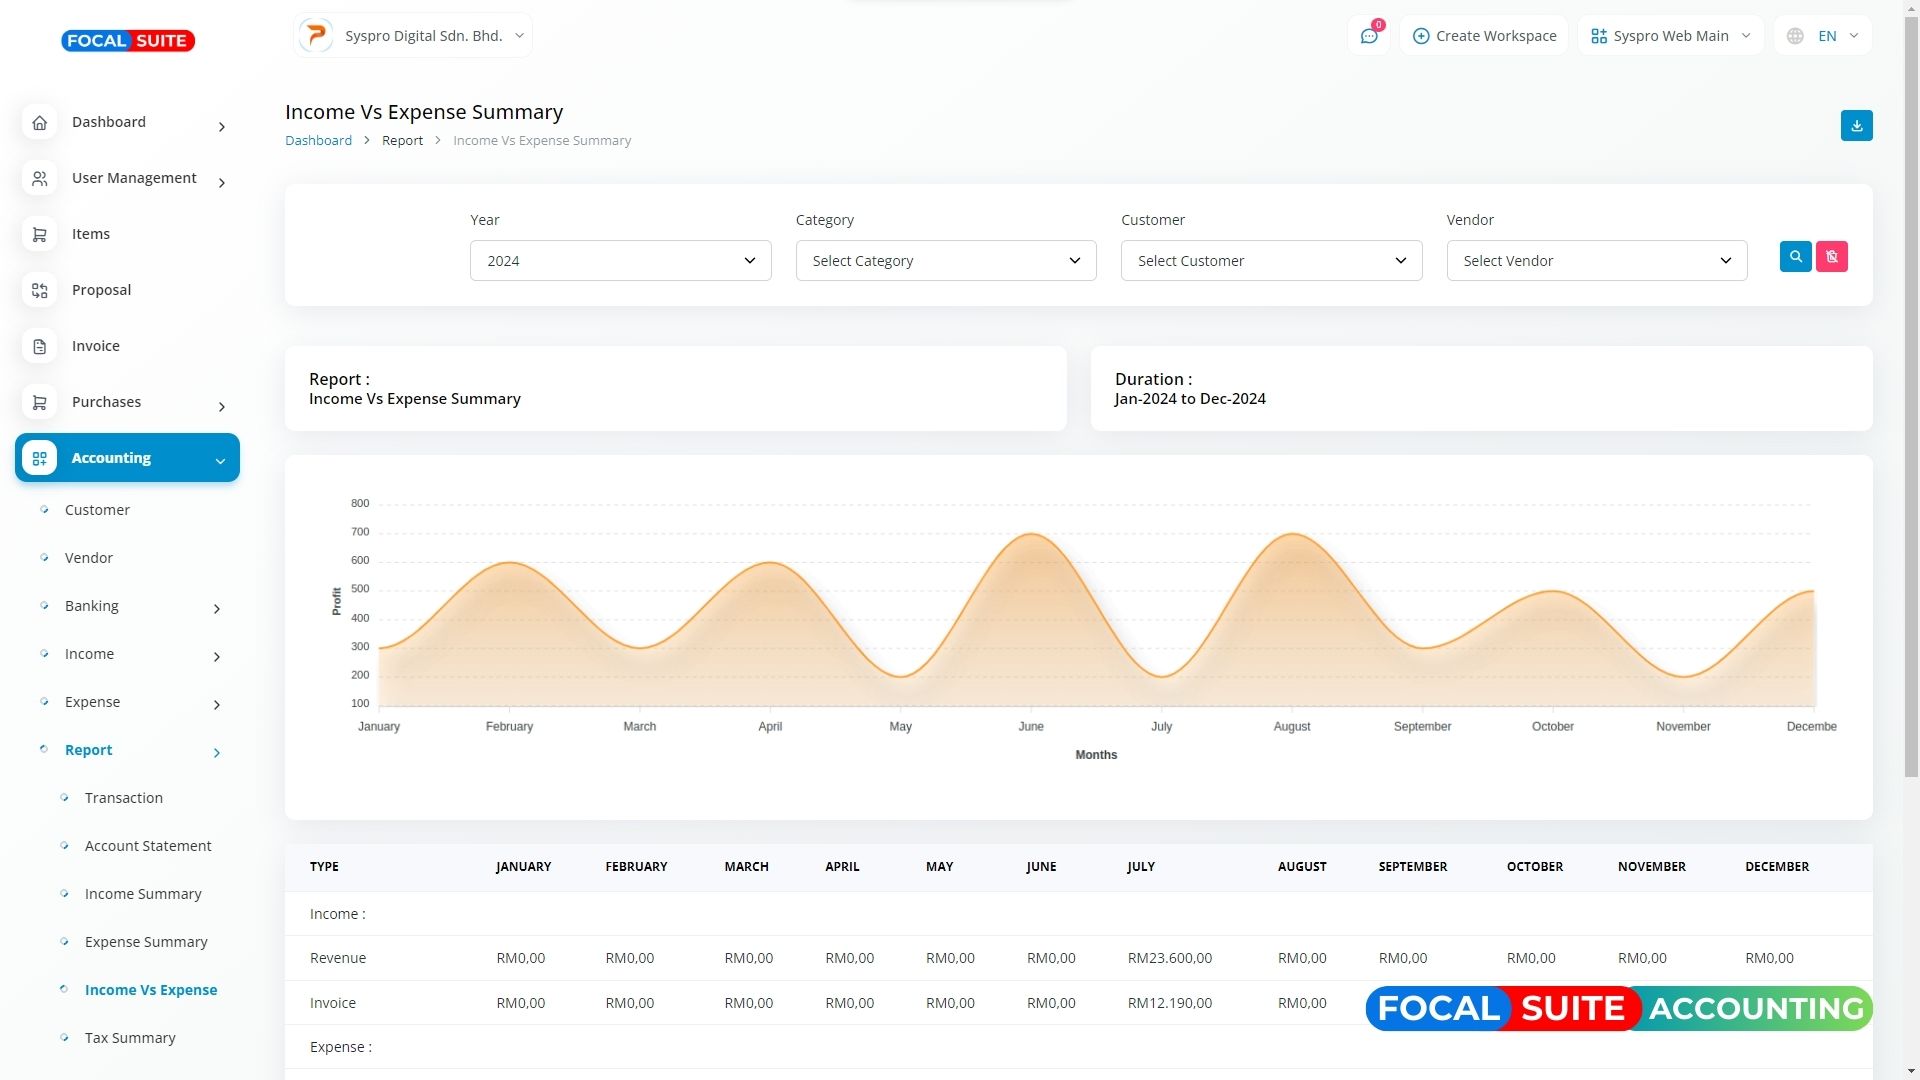This screenshot has height=1080, width=1920.
Task: Click the Dashboard home icon
Action: click(x=39, y=123)
